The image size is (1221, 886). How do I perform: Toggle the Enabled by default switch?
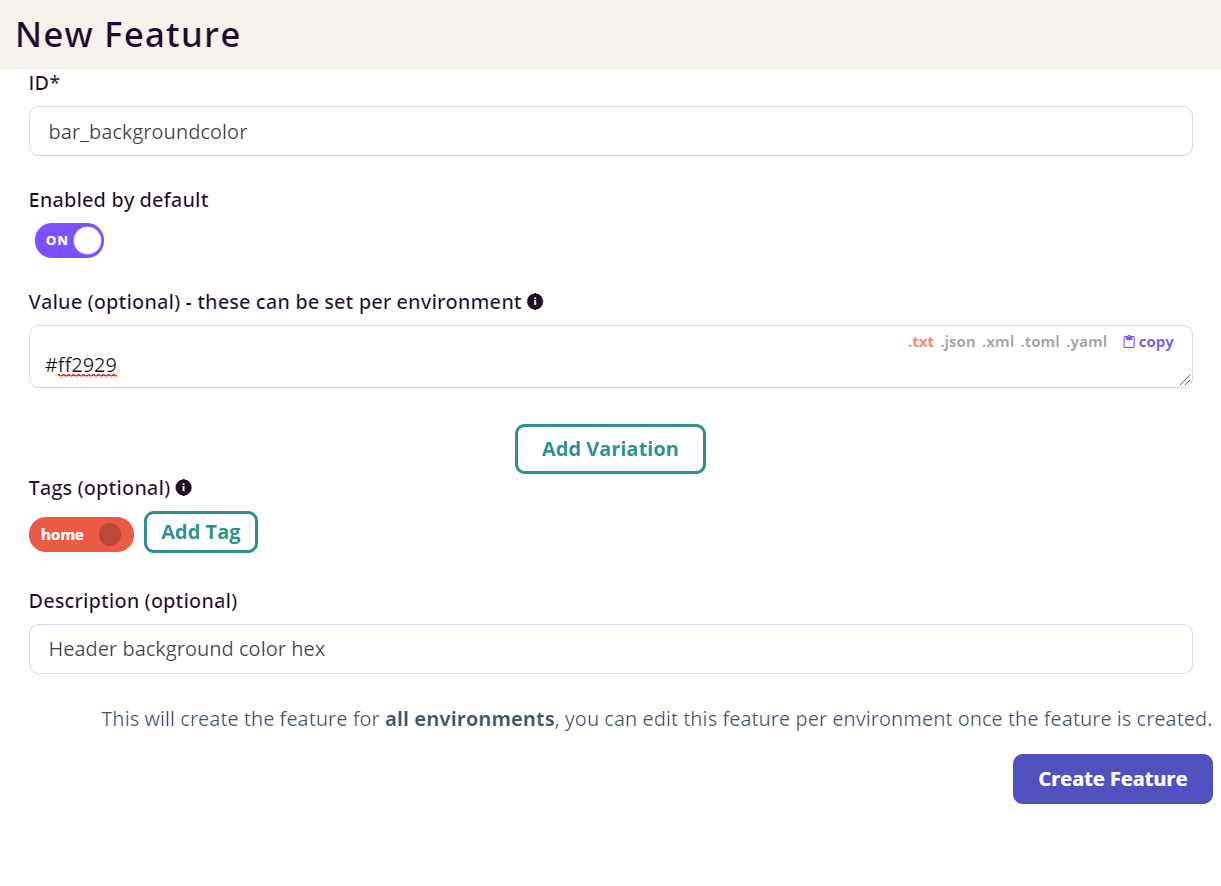(x=70, y=240)
